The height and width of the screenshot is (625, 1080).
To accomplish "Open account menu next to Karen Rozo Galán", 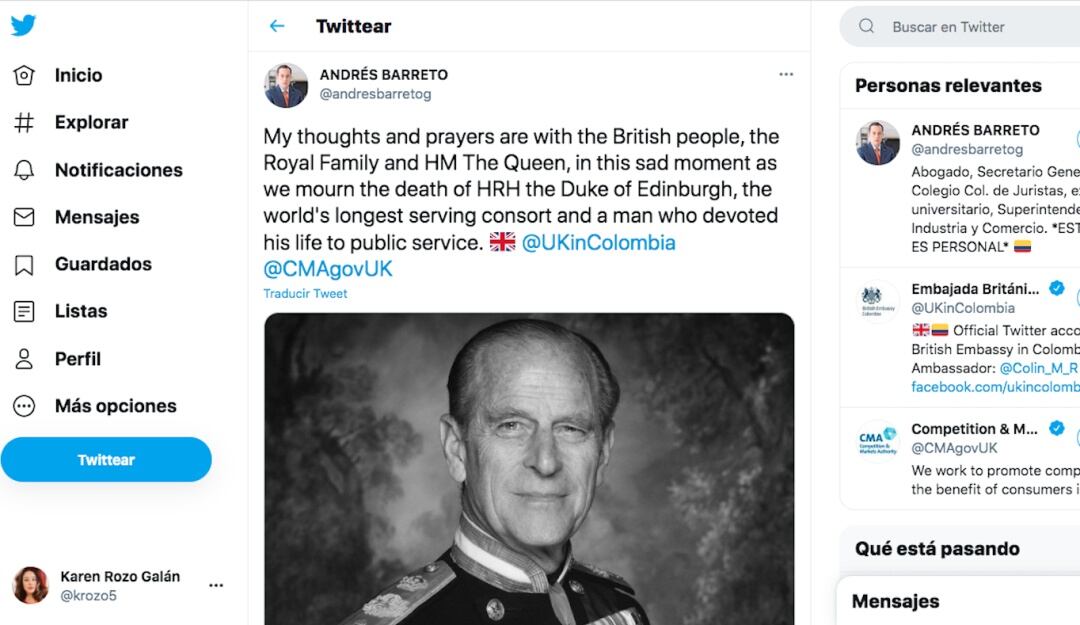I will tap(216, 585).
